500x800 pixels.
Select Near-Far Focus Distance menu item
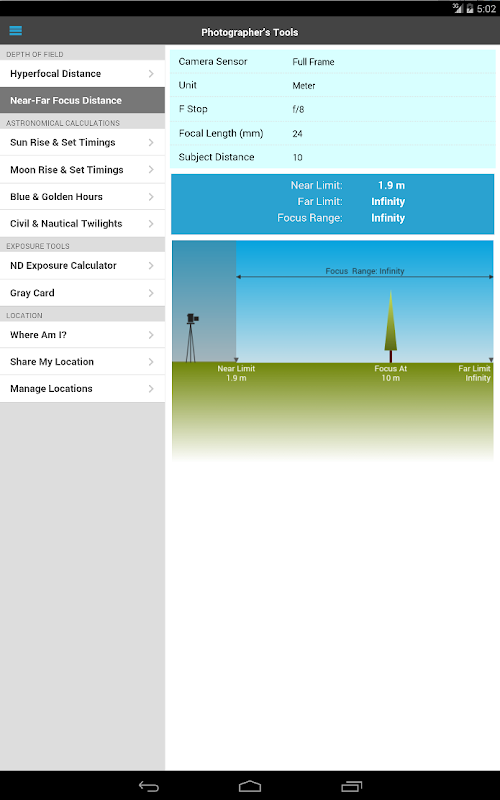82,100
